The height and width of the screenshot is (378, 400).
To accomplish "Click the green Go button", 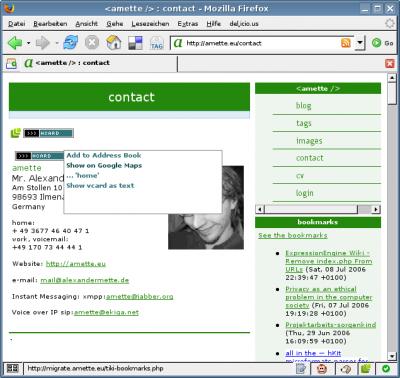I will point(382,43).
